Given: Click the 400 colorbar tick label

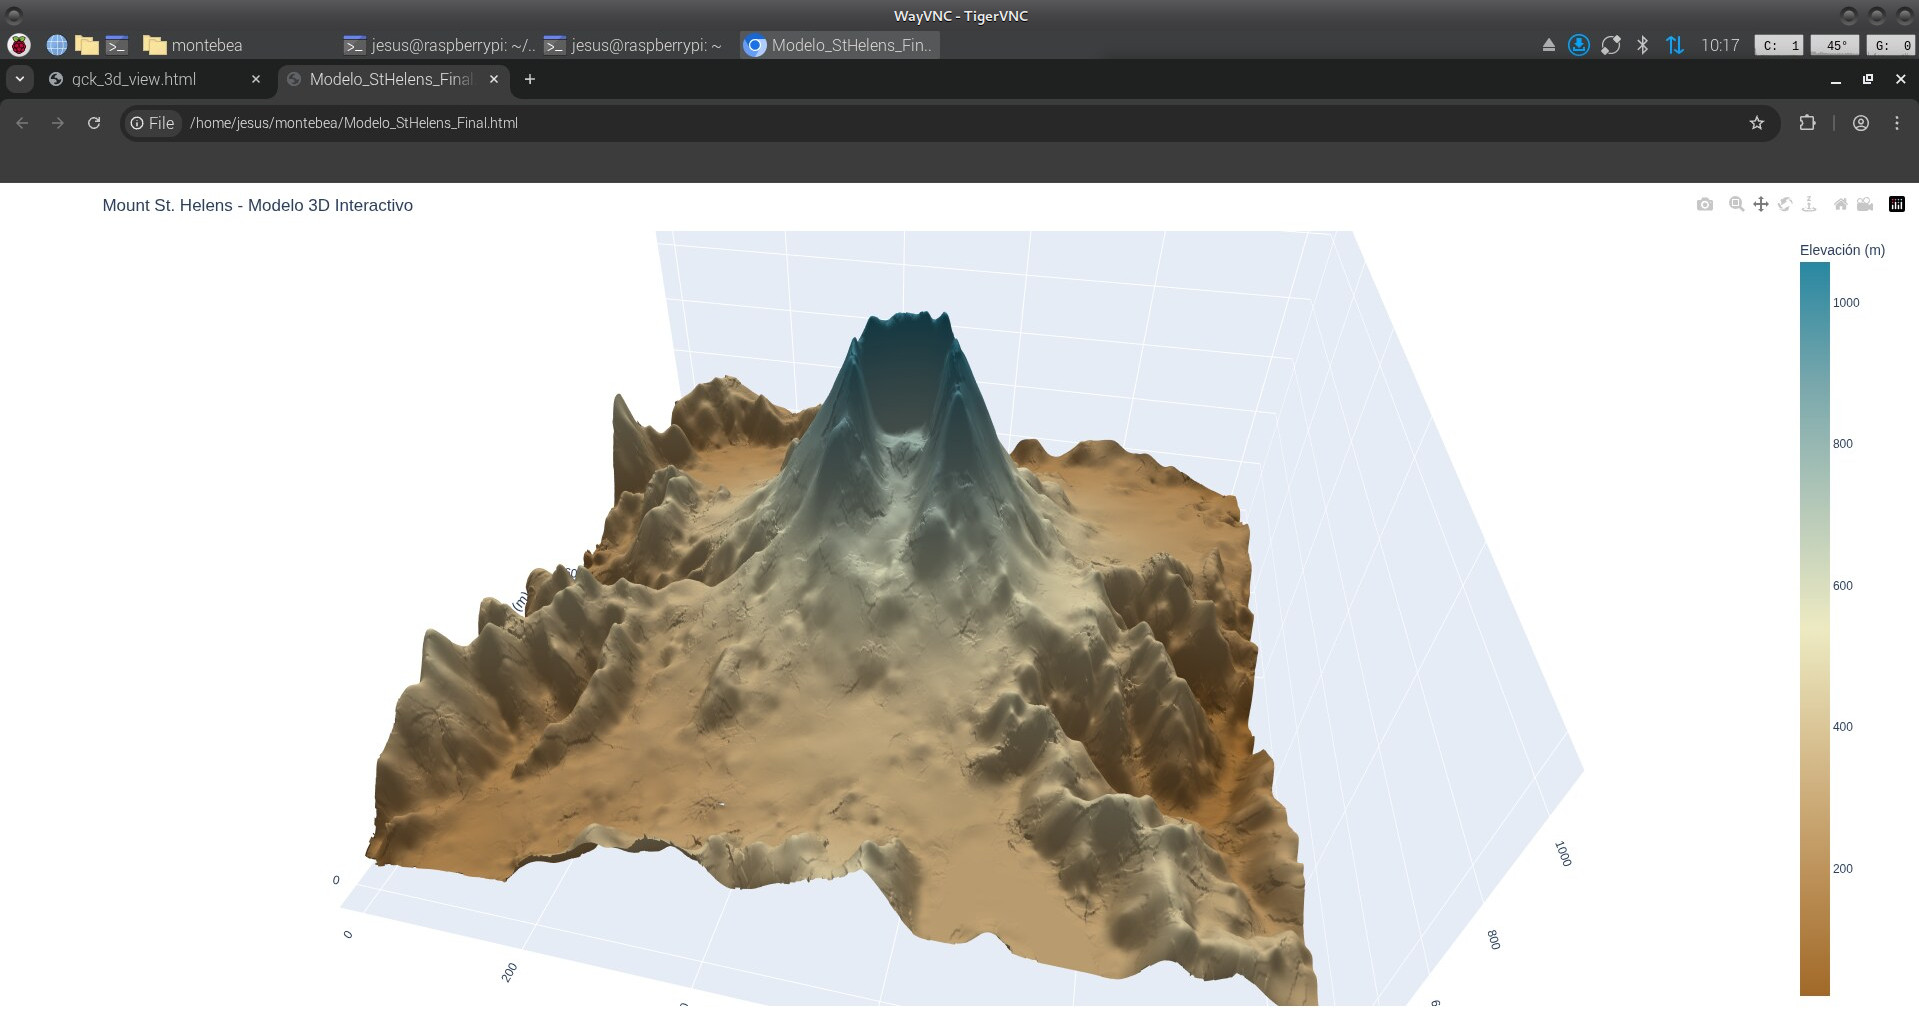Looking at the screenshot, I should [x=1843, y=726].
